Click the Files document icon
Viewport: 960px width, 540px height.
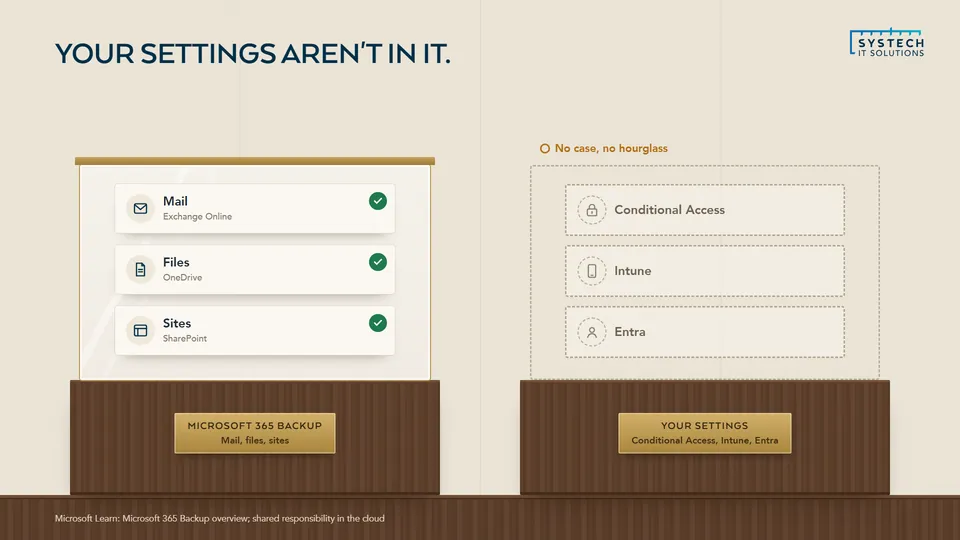(x=140, y=269)
